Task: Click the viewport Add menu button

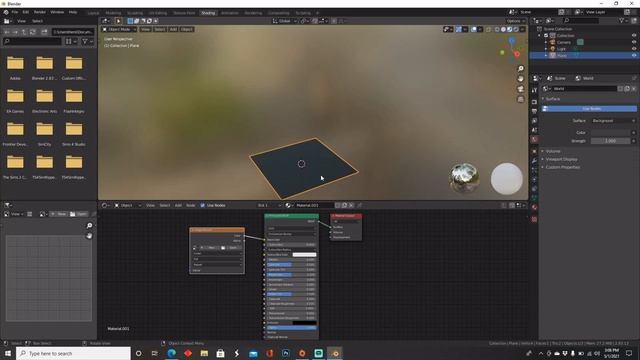Action: coord(173,29)
